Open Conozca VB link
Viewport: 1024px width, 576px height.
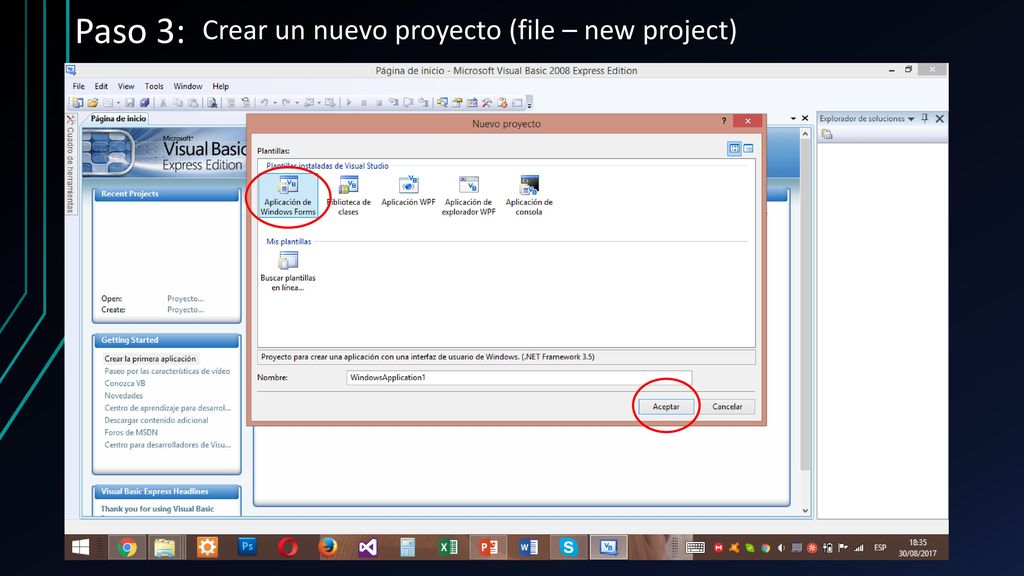(x=125, y=383)
